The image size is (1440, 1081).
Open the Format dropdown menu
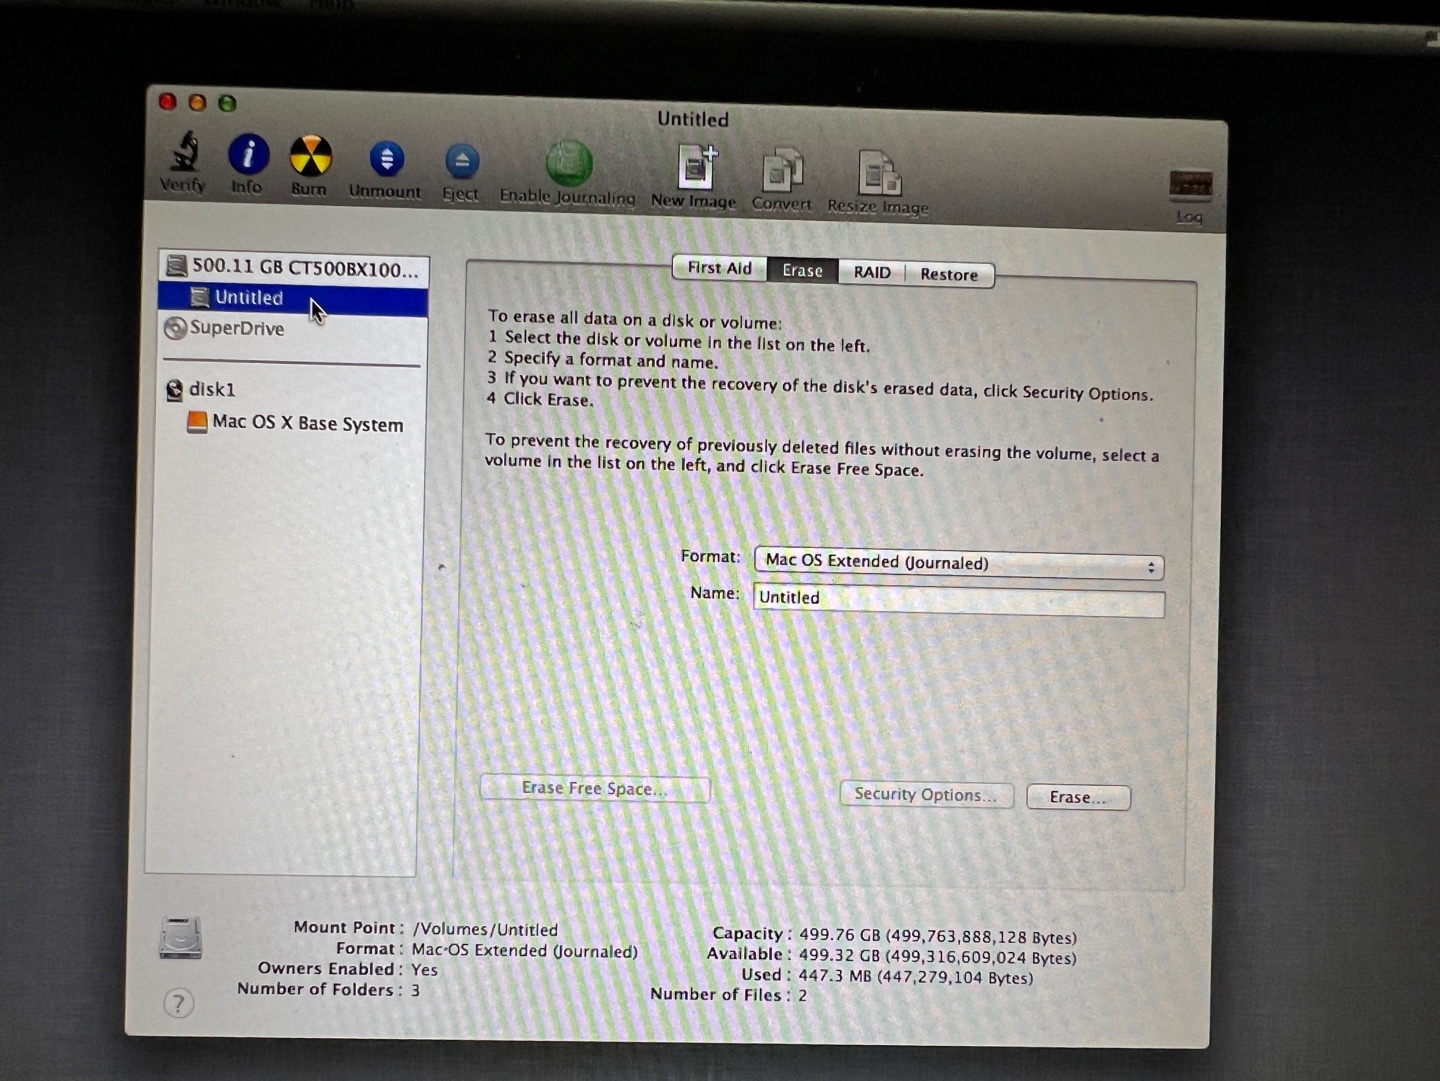[x=958, y=563]
